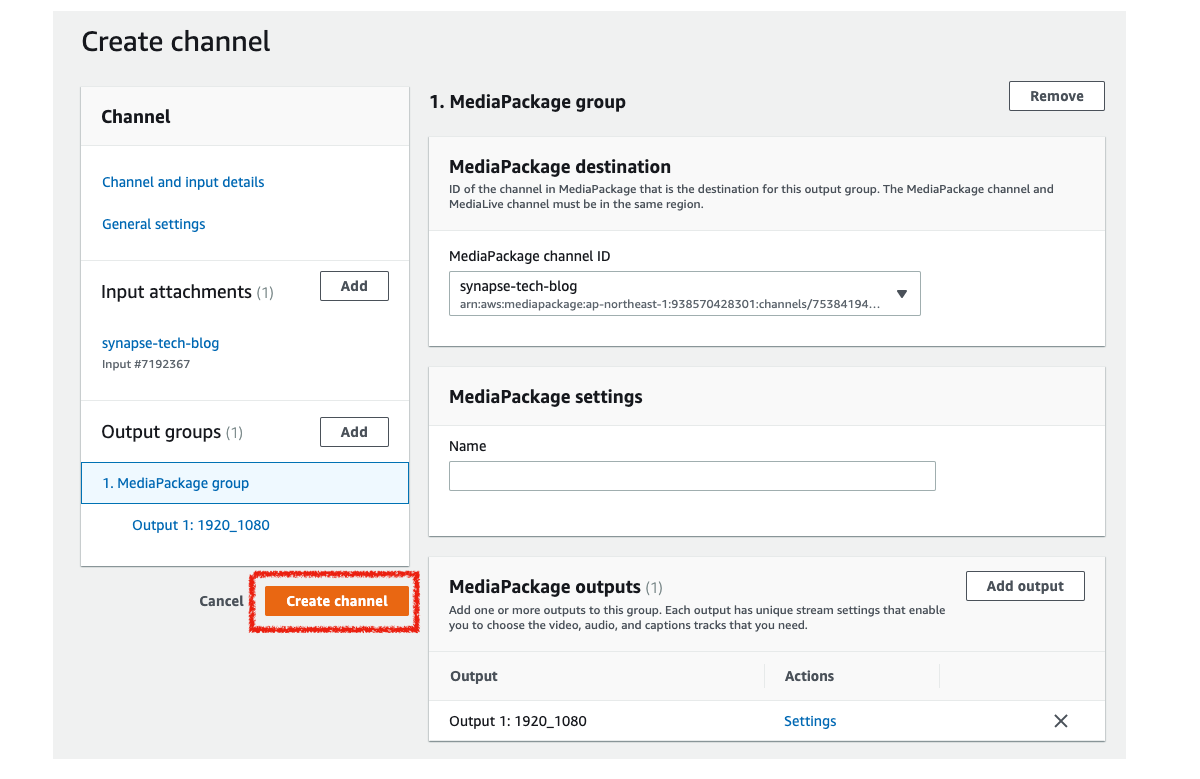Click the Output 1: 1920_1080 table row name
The height and width of the screenshot is (779, 1200).
coord(518,721)
